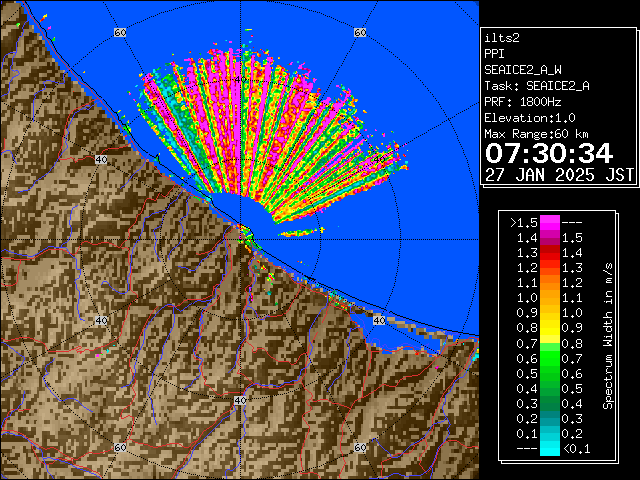This screenshot has height=480, width=640.
Task: Click the 'Task: SEAICE2_A' line
Action: [537, 86]
